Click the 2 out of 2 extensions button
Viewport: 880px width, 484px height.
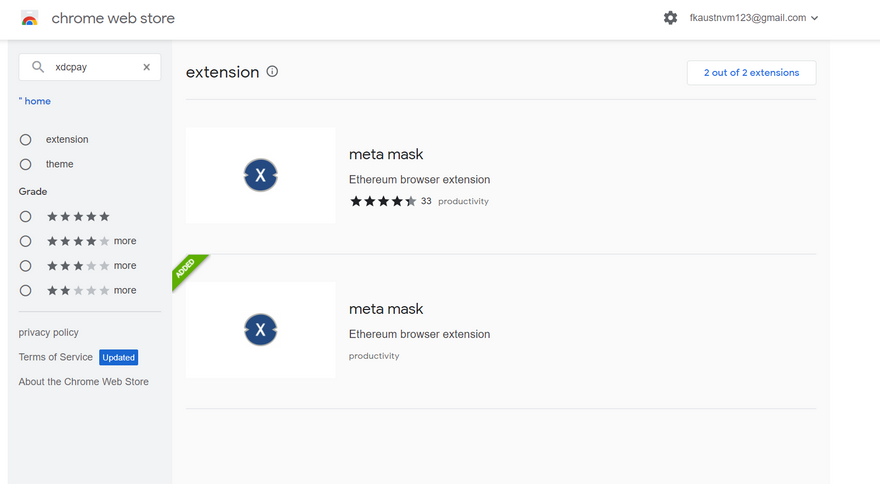point(751,73)
